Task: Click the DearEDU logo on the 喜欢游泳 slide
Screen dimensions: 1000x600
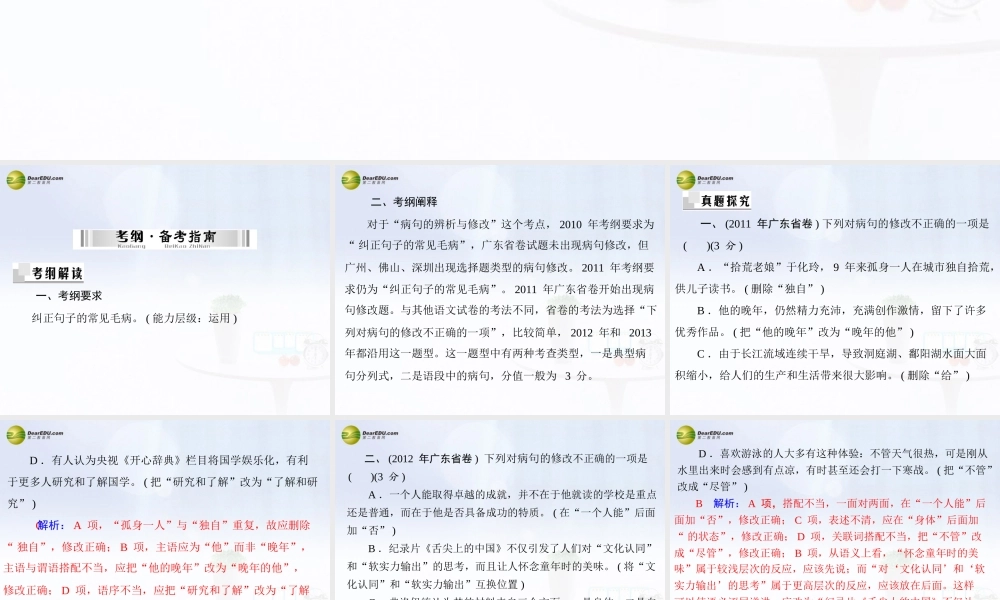Action: pos(705,435)
